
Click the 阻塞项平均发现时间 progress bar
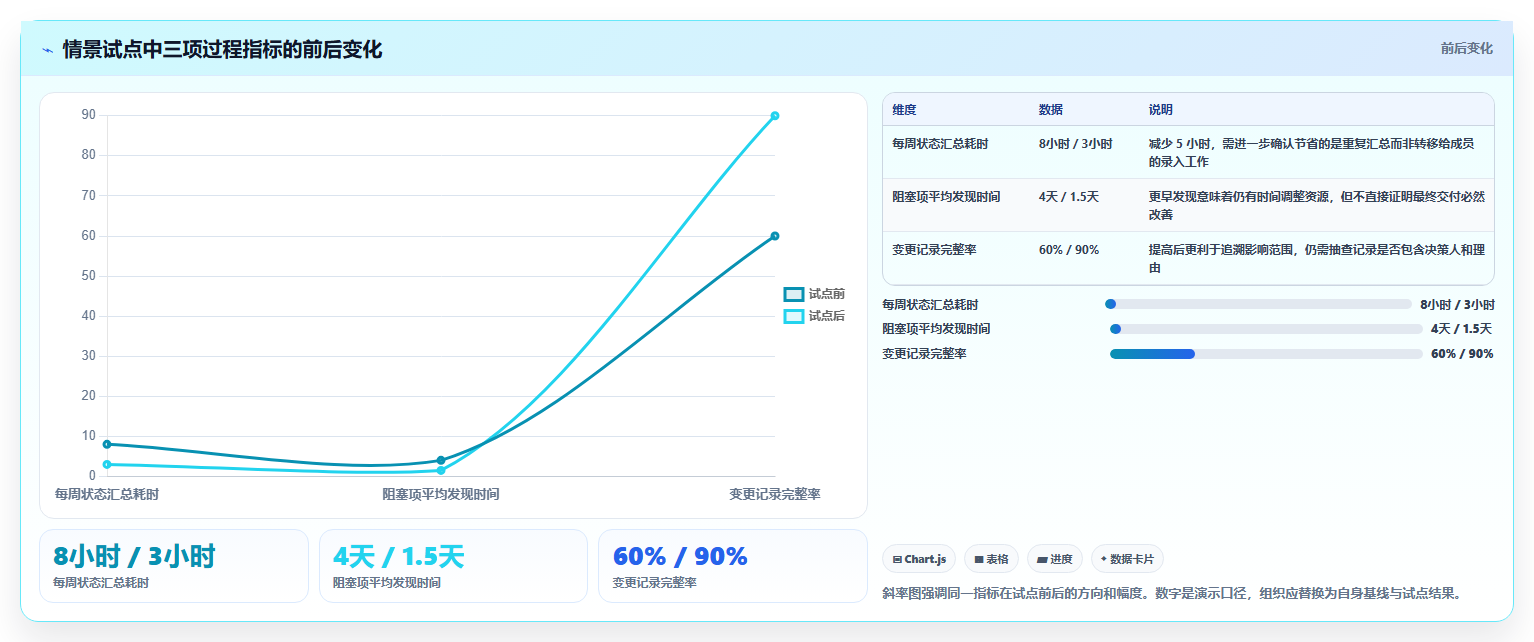[1266, 329]
